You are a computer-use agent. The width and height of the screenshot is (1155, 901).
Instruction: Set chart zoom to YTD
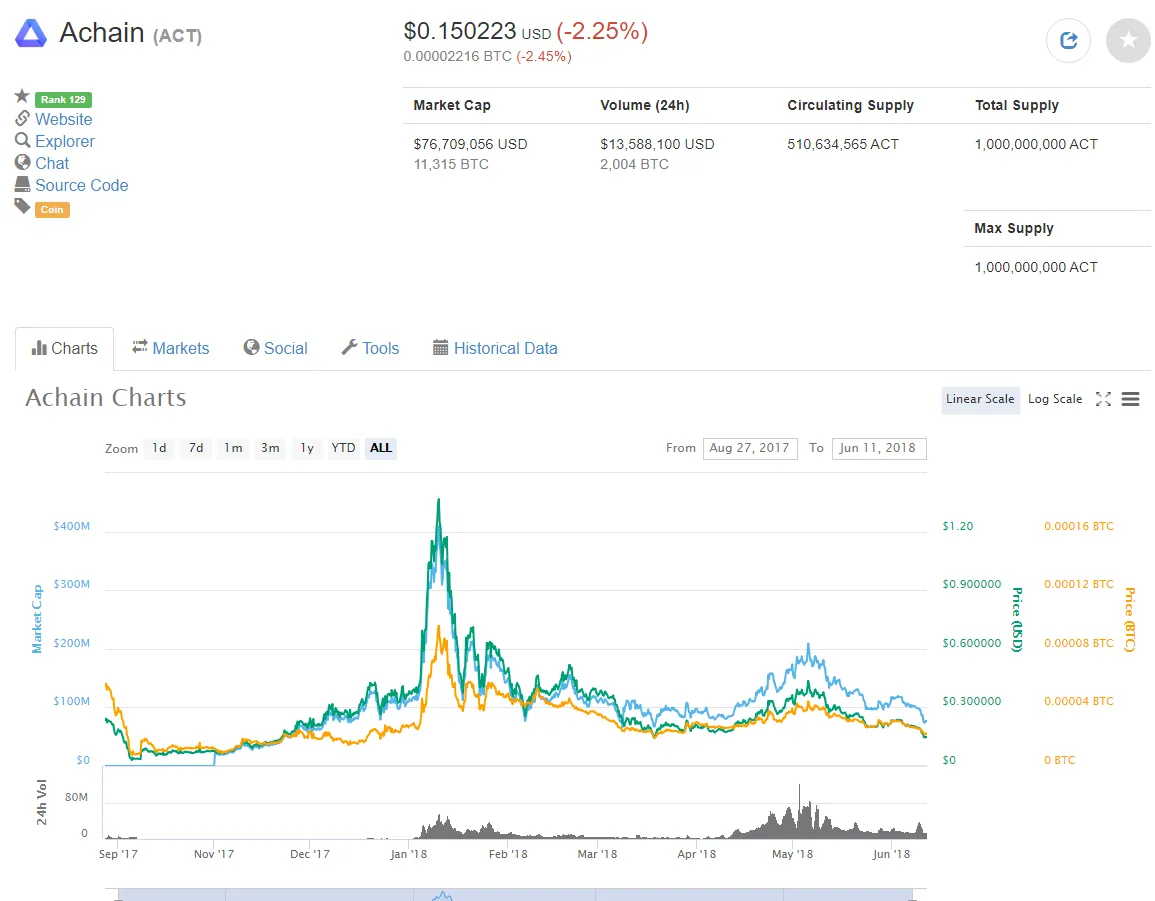coord(343,448)
